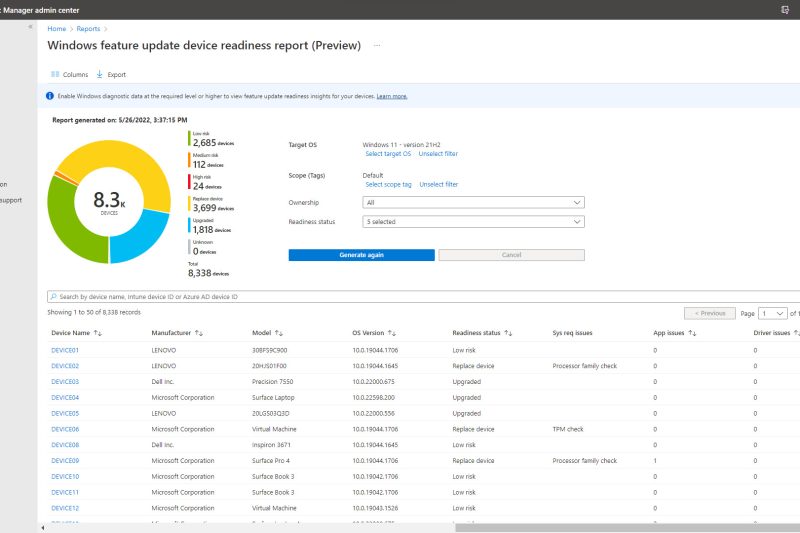Click the TPM check cell for DEVICE06

[x=568, y=429]
